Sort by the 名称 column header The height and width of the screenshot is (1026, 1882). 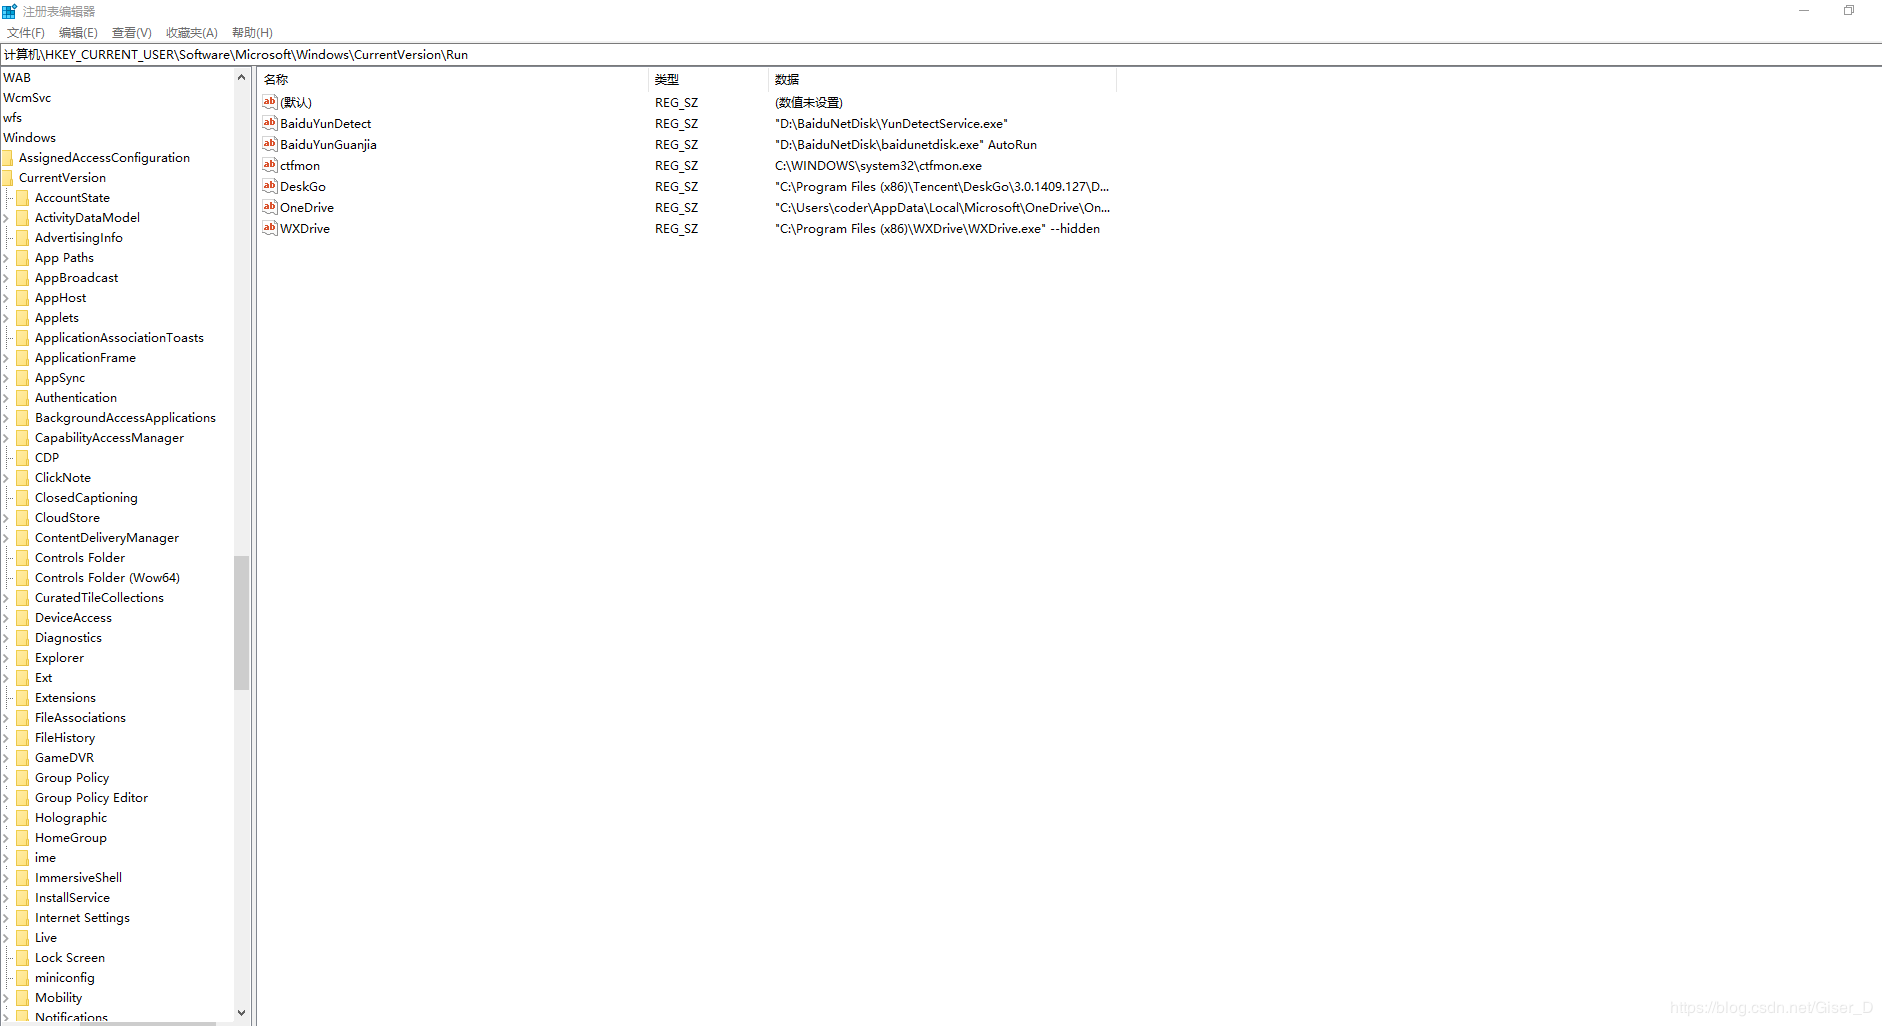coord(453,79)
